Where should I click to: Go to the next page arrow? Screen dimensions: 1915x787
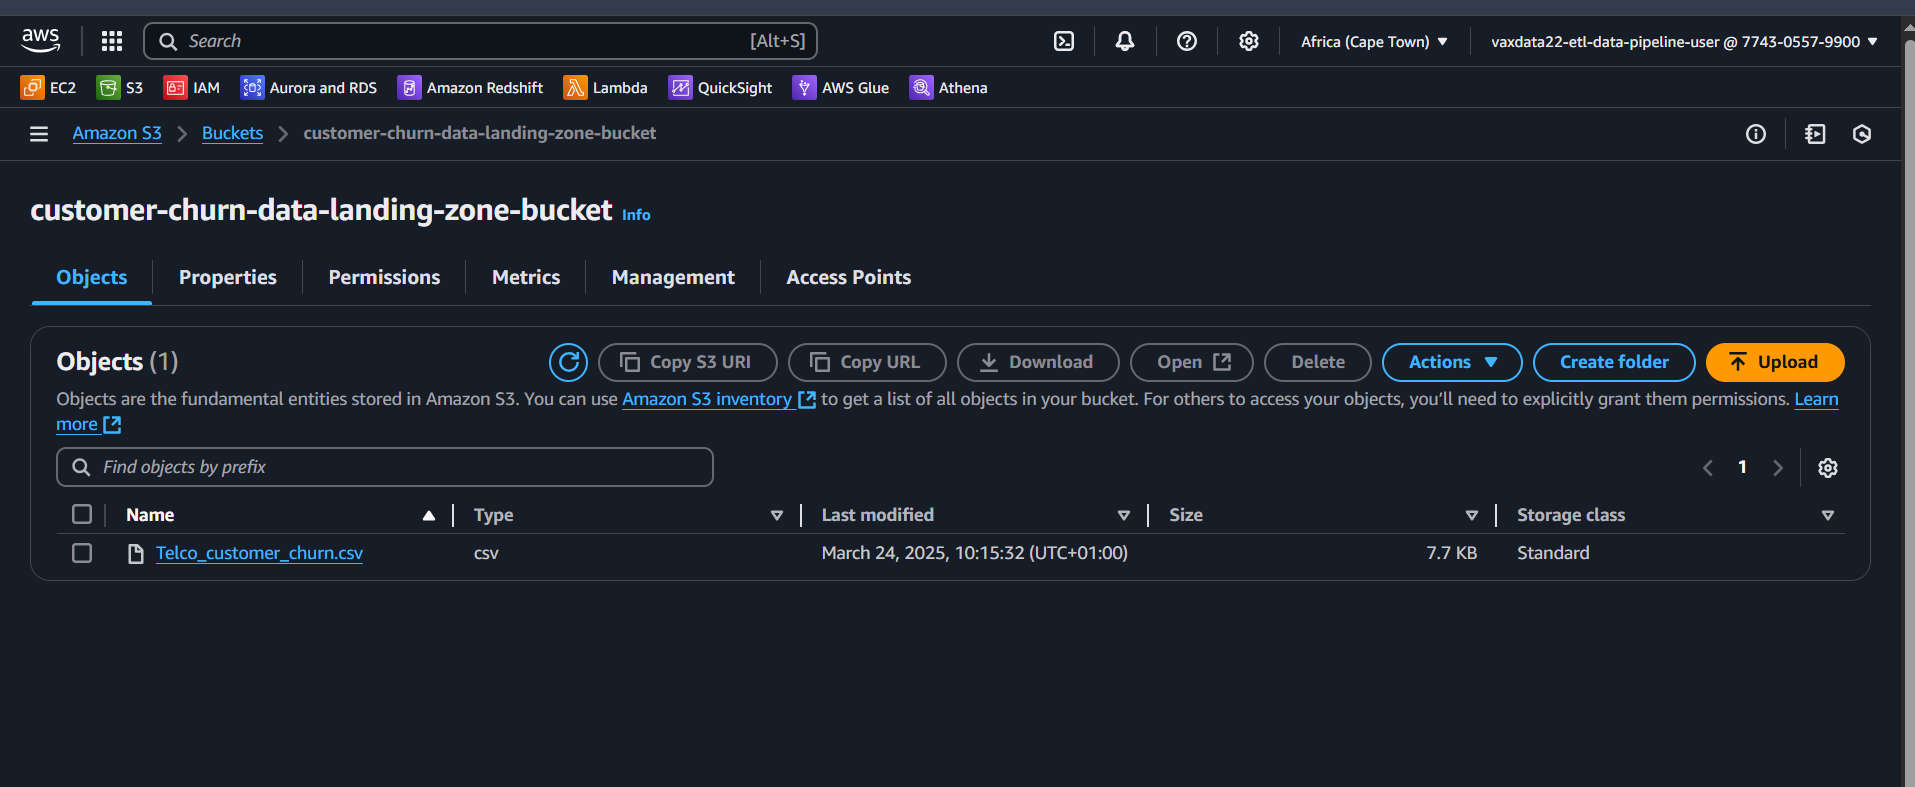(1778, 468)
